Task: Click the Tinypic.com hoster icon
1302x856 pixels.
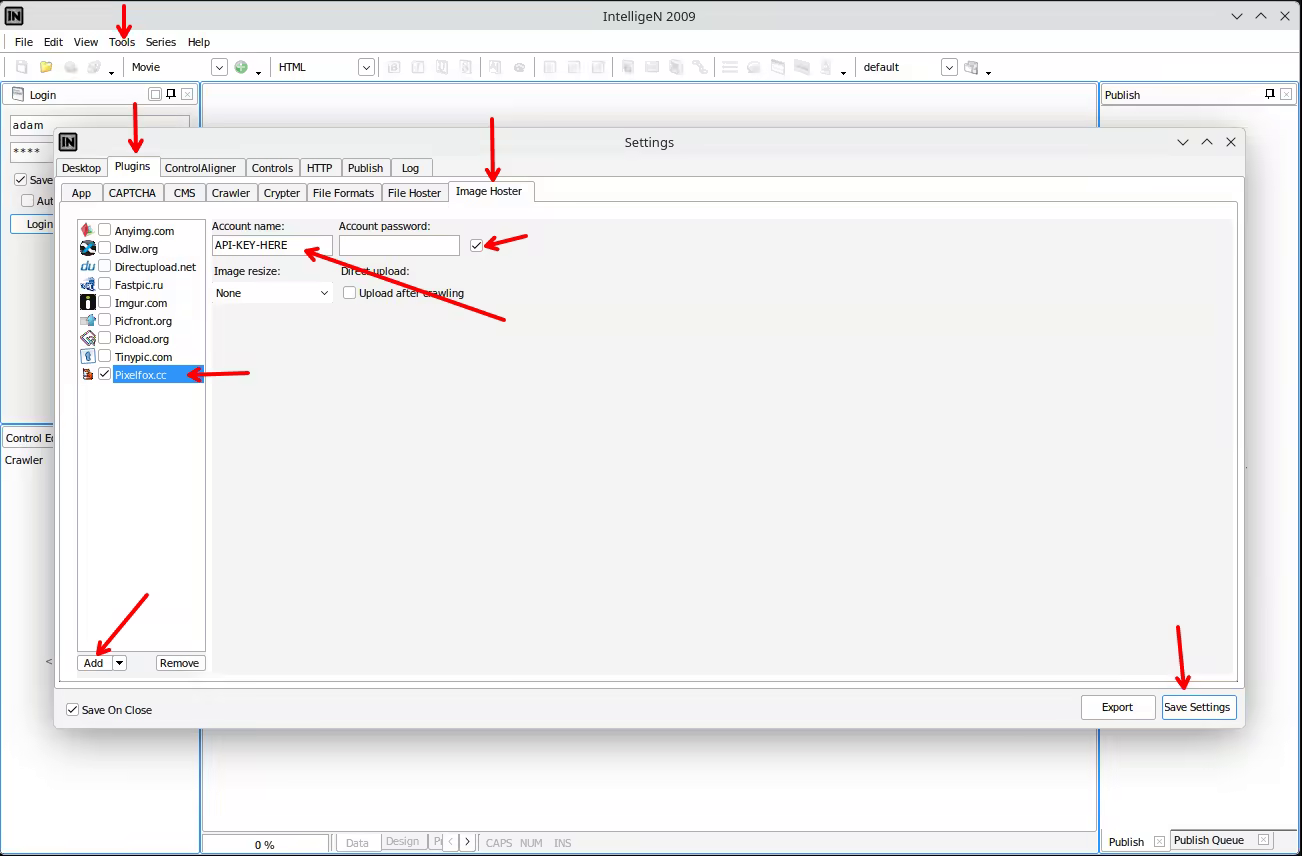Action: 88,357
